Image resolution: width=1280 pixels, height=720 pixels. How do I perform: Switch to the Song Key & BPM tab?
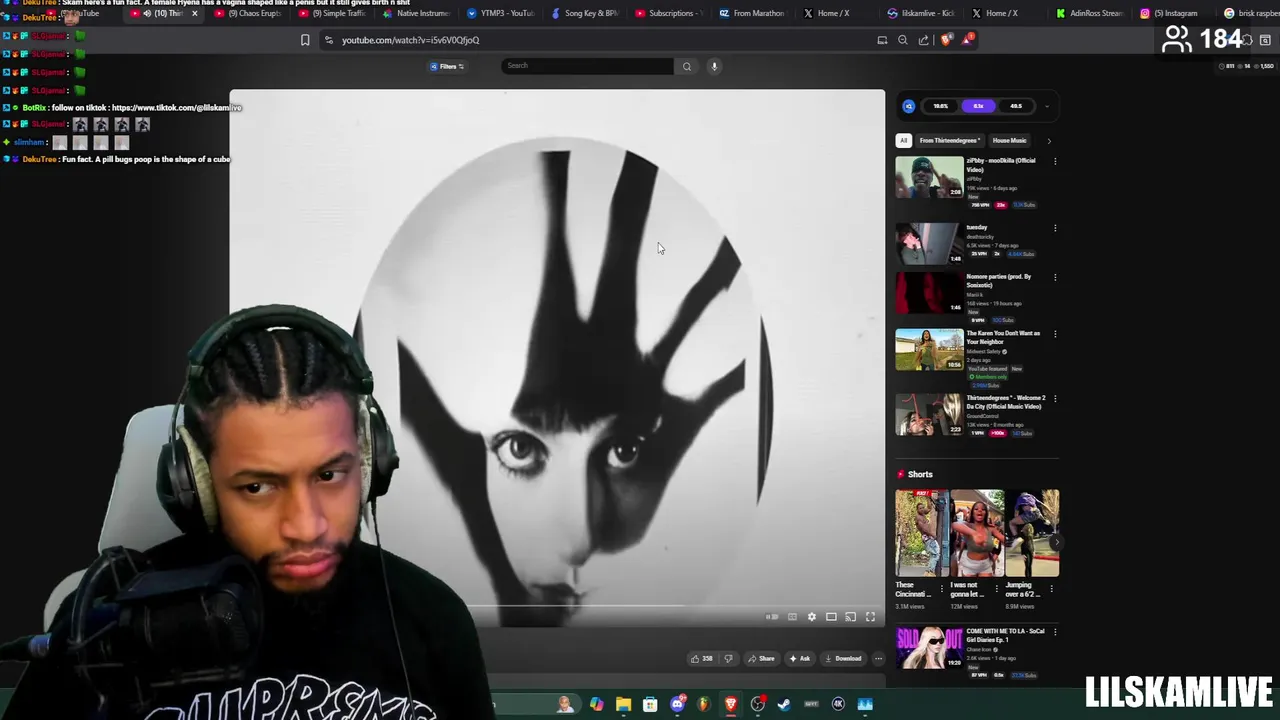pos(585,13)
